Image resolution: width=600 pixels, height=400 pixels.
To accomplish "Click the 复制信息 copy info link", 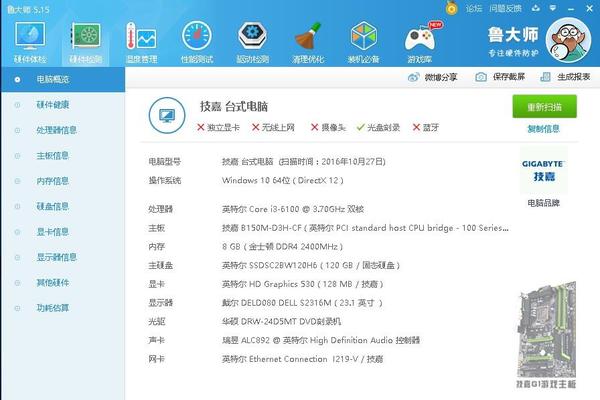I will coord(543,129).
